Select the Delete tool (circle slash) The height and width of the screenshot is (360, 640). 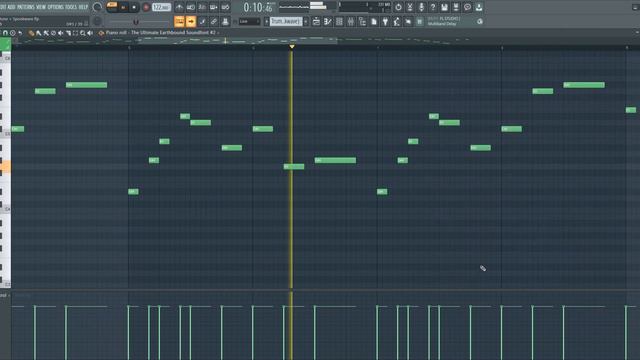53,33
